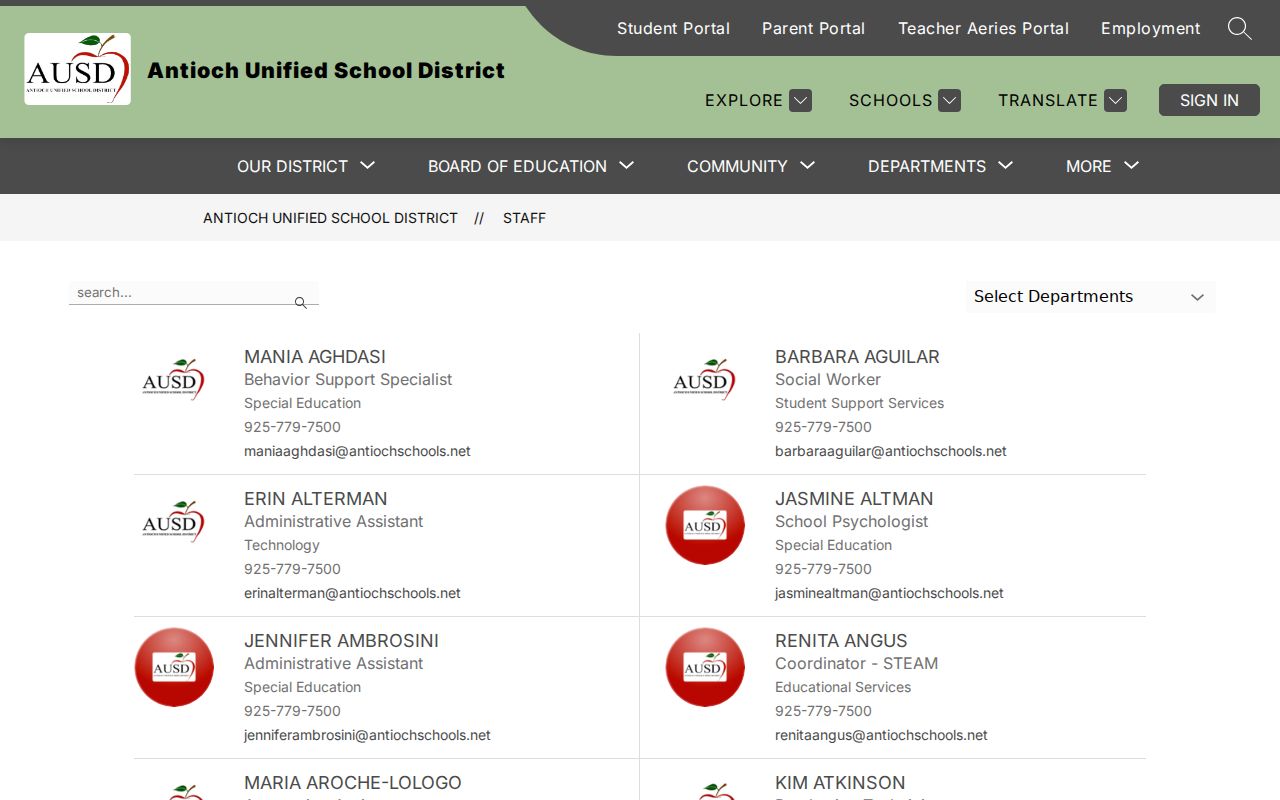
Task: Click Erin Alterman's phone number 925-779-7500
Action: click(x=292, y=569)
